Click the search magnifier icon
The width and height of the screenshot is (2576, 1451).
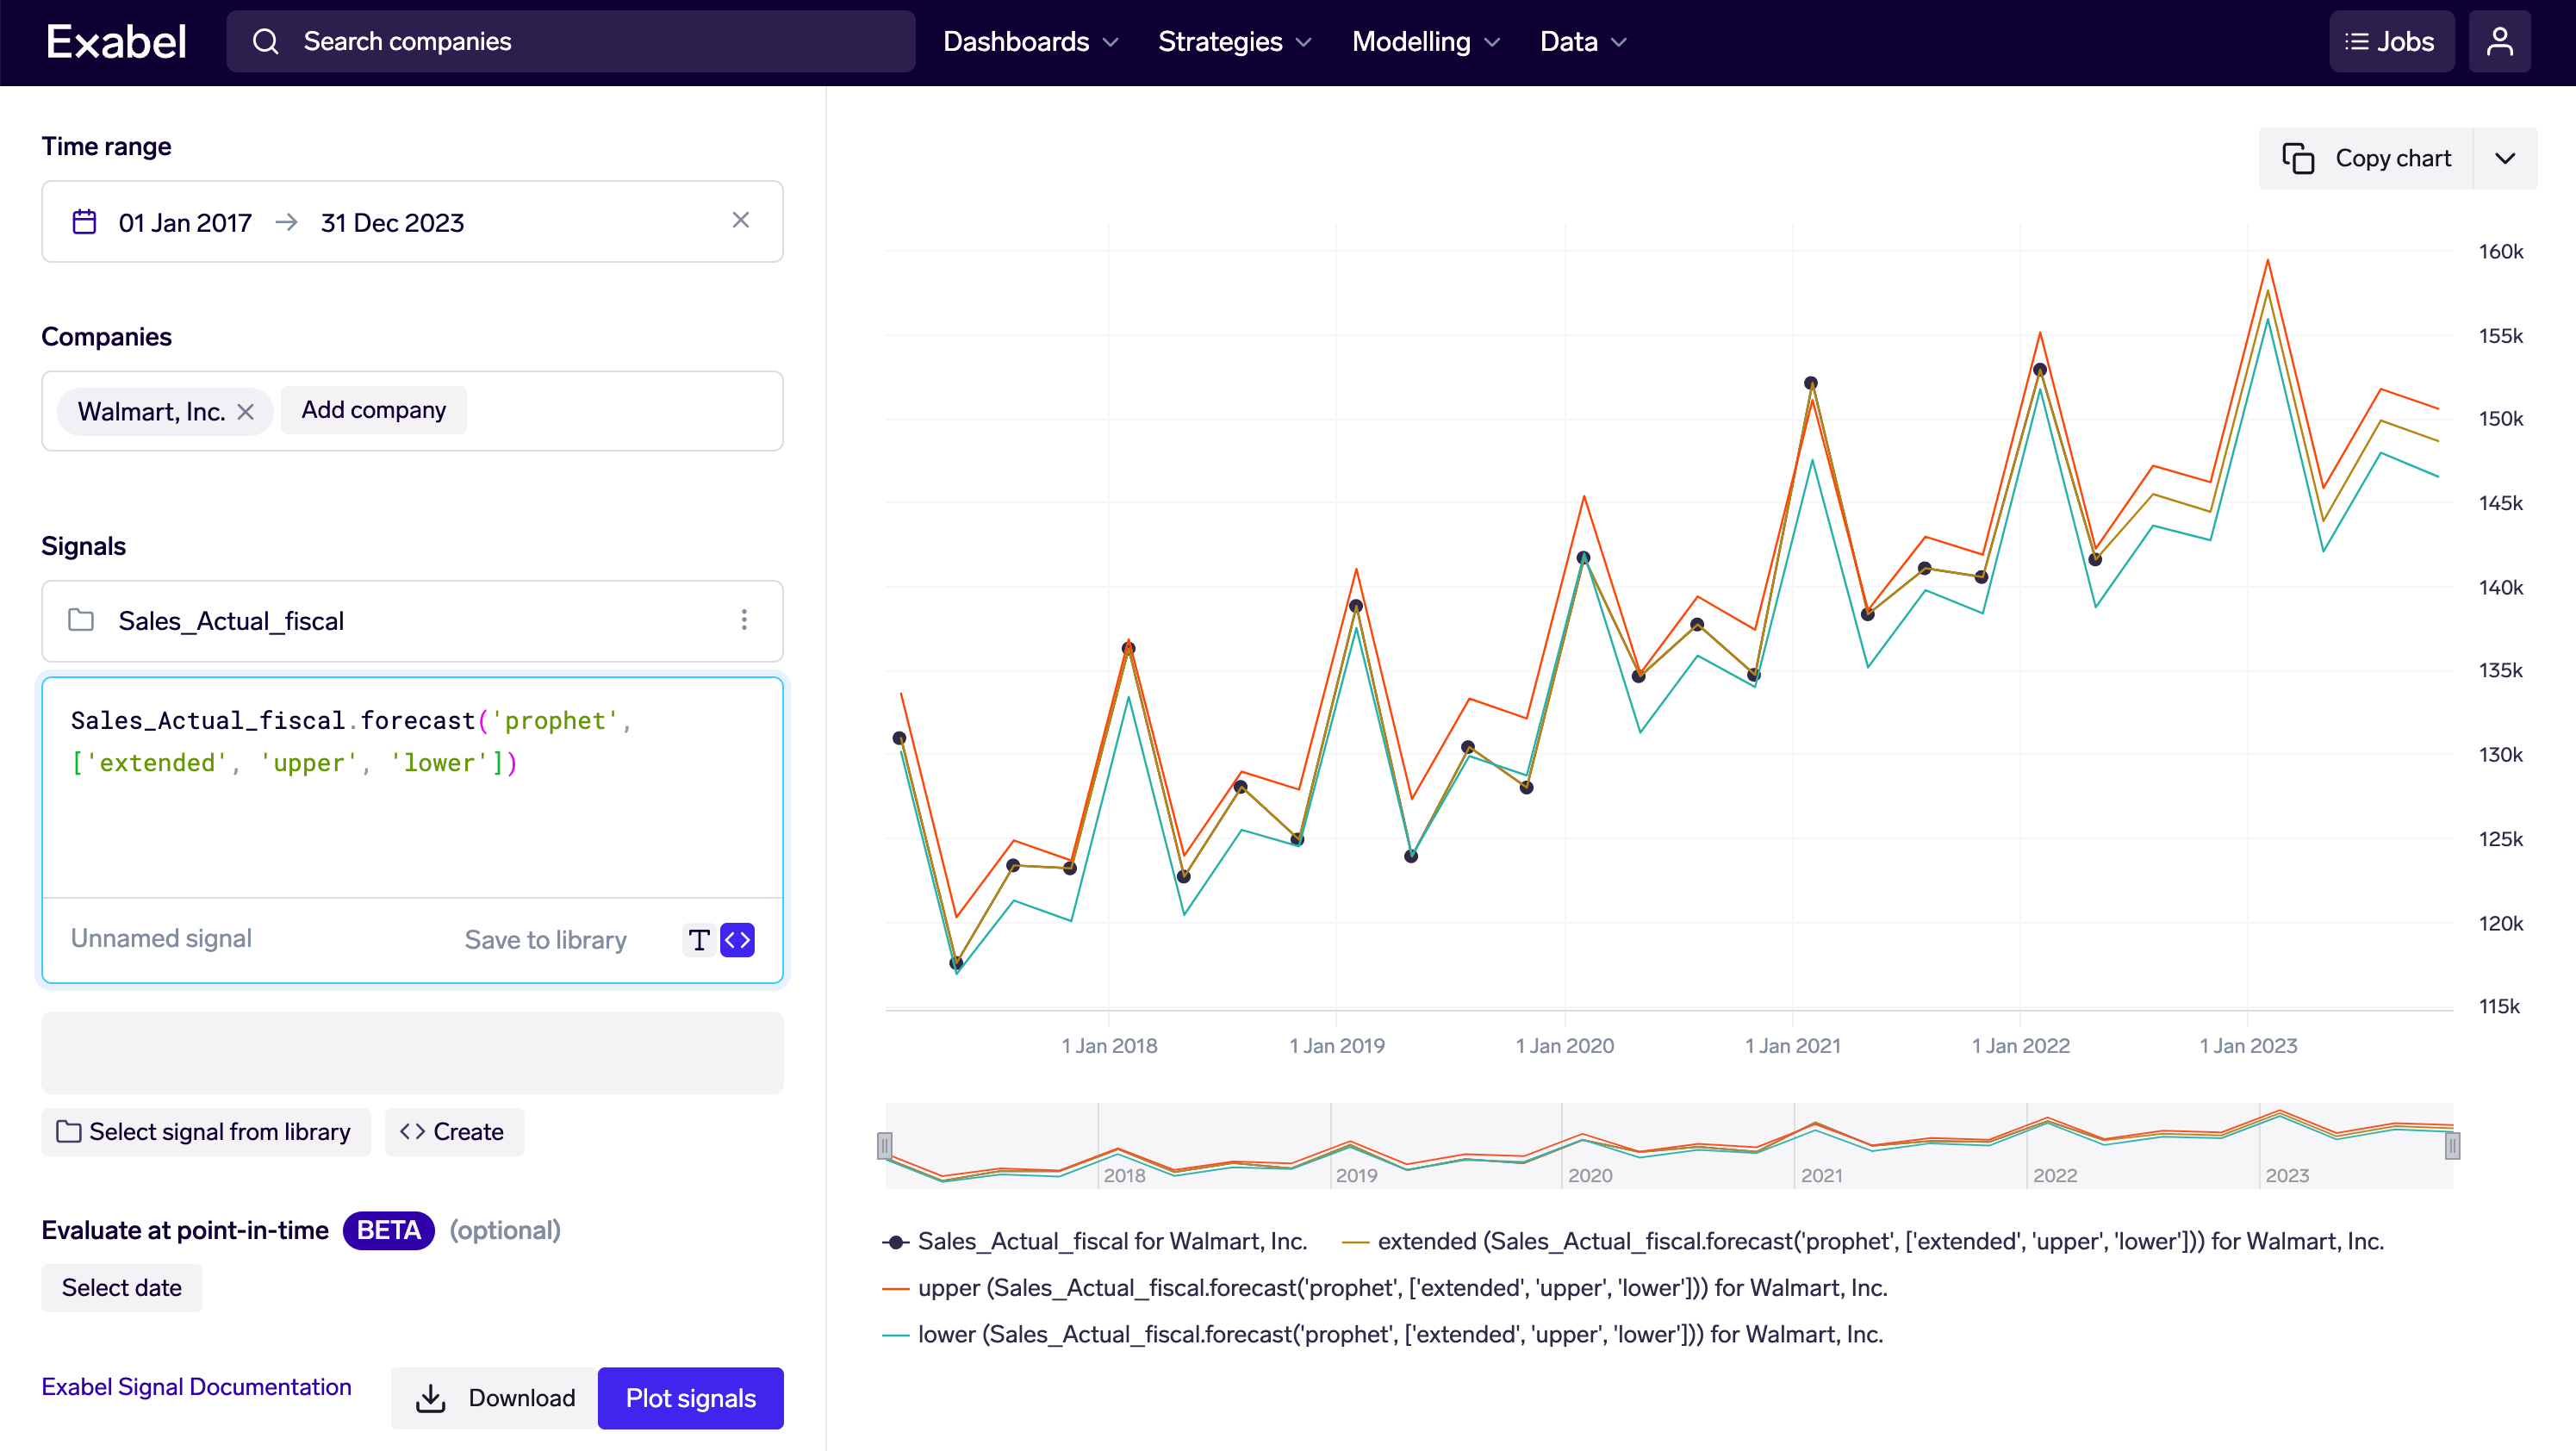[x=265, y=42]
